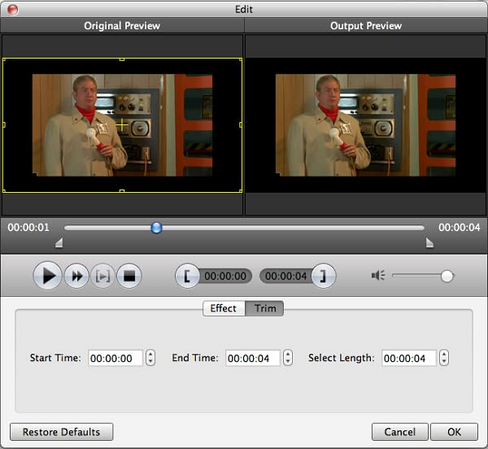Click the Output Preview video frame
488x449 pixels.
[x=365, y=125]
